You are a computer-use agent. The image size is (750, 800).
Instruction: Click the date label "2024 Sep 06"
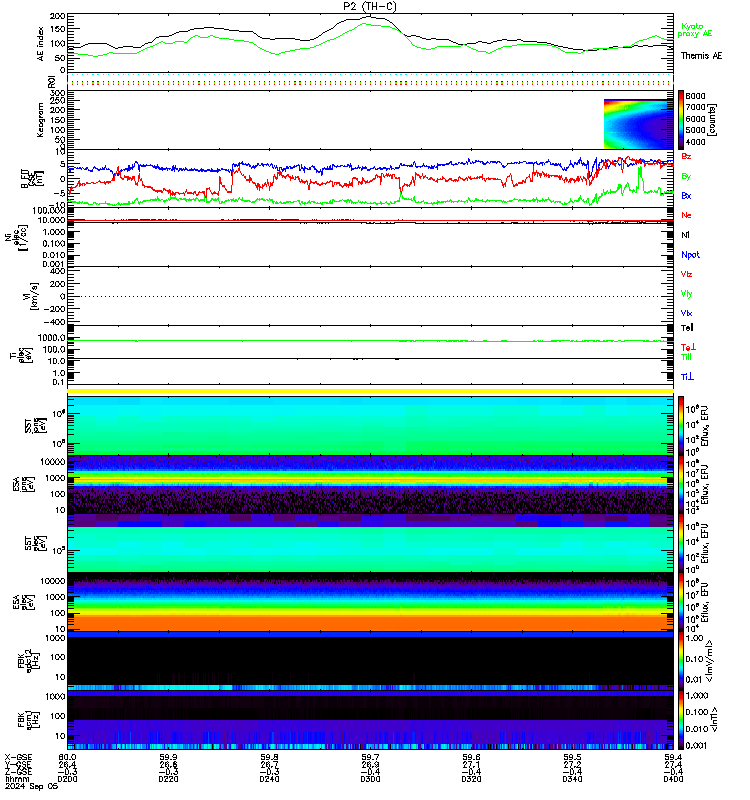[32, 787]
